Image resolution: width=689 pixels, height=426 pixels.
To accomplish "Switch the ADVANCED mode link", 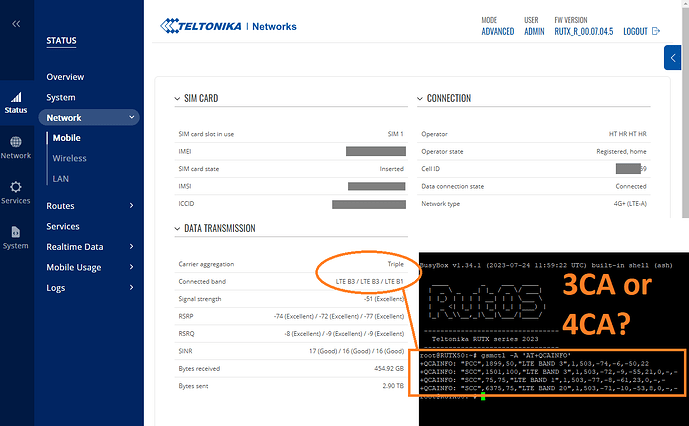I will coord(497,31).
